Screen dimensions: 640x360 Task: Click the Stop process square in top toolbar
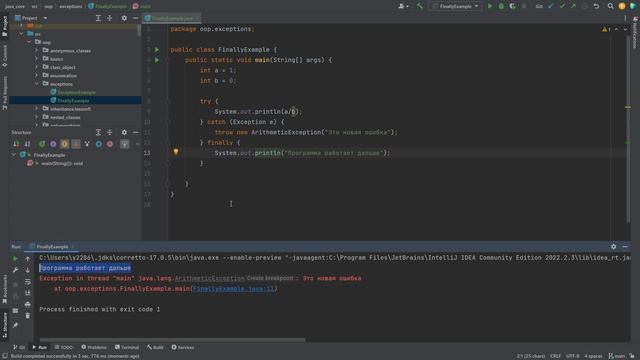[524, 6]
